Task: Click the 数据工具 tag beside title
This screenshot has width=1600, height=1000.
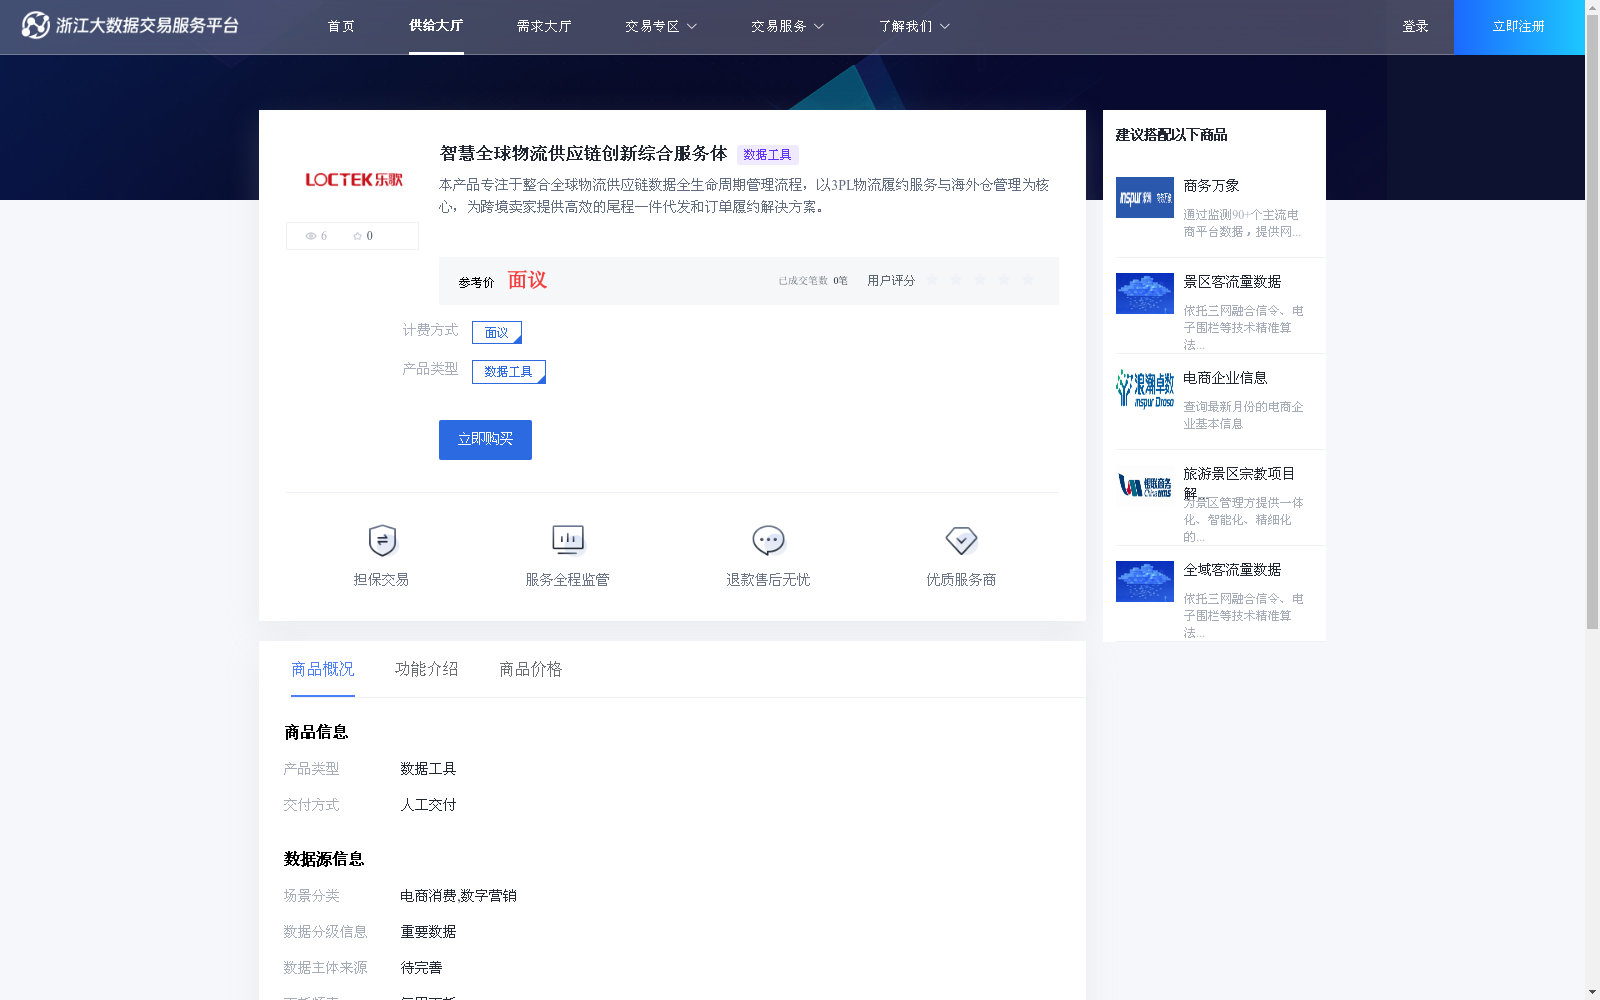Action: click(x=767, y=155)
